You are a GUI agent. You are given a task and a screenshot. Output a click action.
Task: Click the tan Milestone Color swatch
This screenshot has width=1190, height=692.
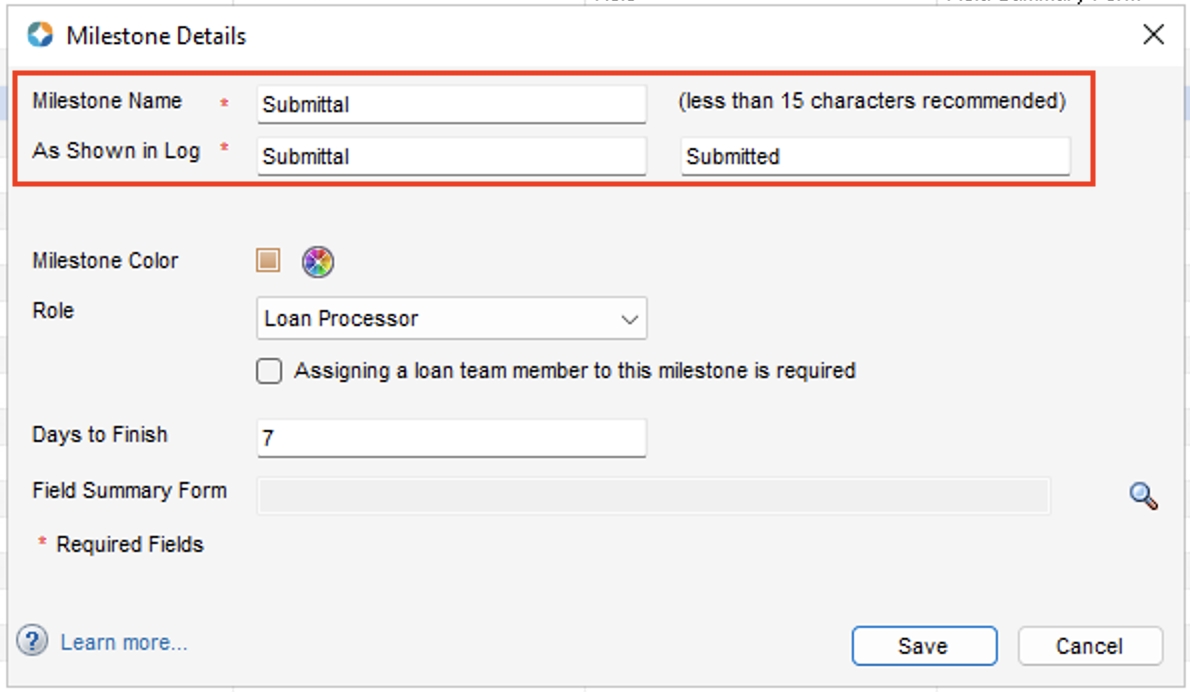click(x=268, y=261)
